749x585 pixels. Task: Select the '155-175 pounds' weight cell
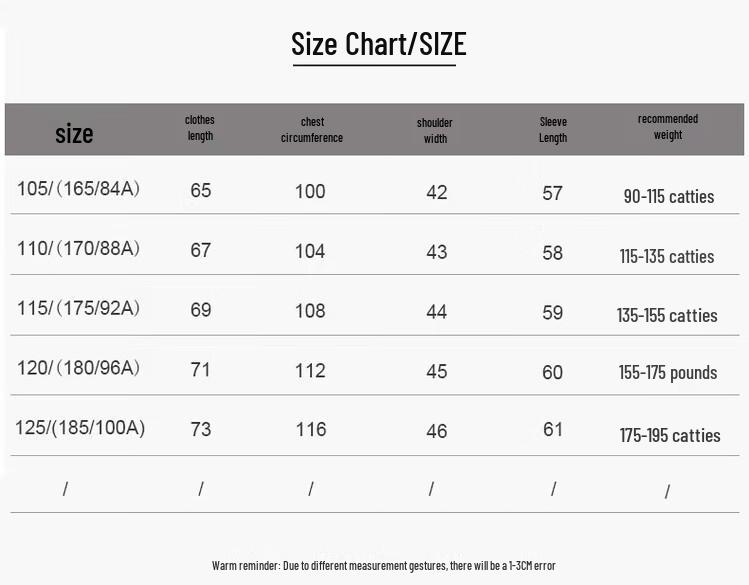(668, 373)
